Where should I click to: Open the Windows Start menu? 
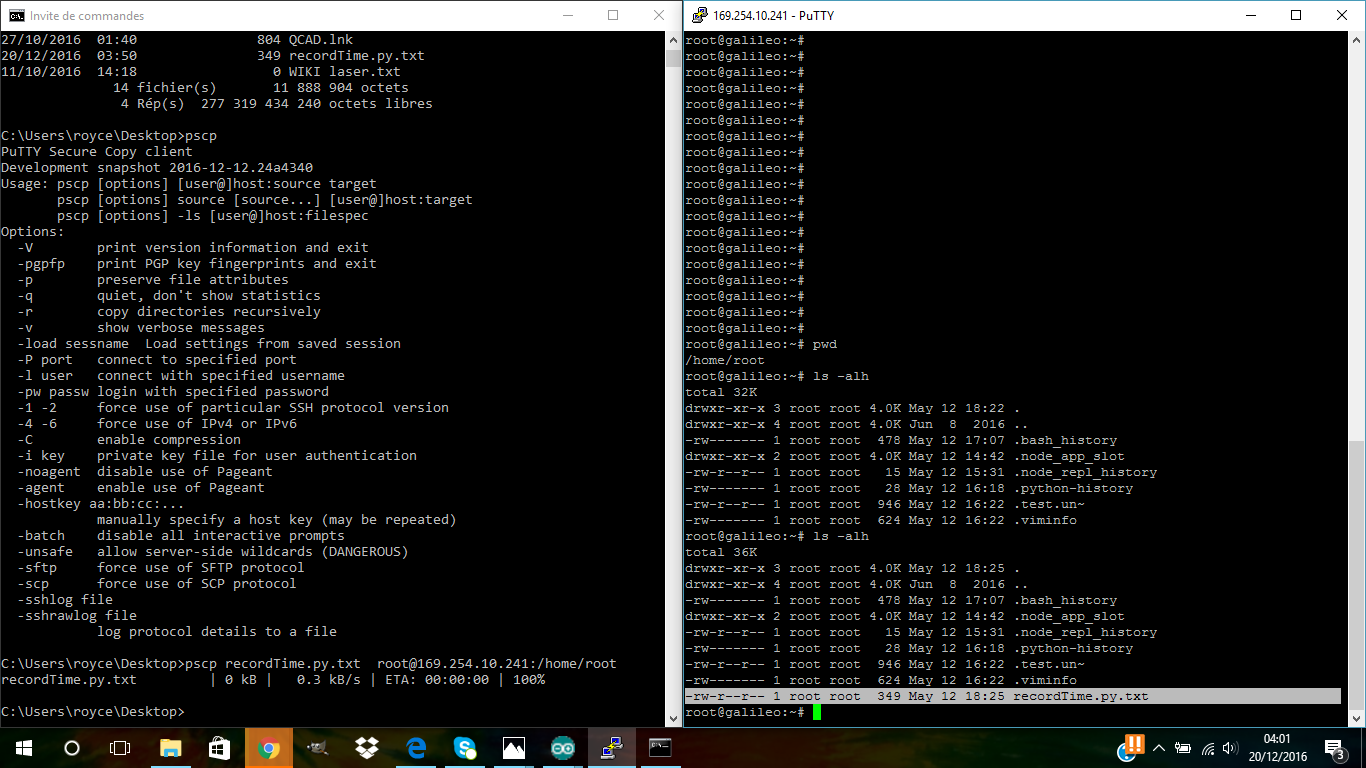tap(24, 748)
